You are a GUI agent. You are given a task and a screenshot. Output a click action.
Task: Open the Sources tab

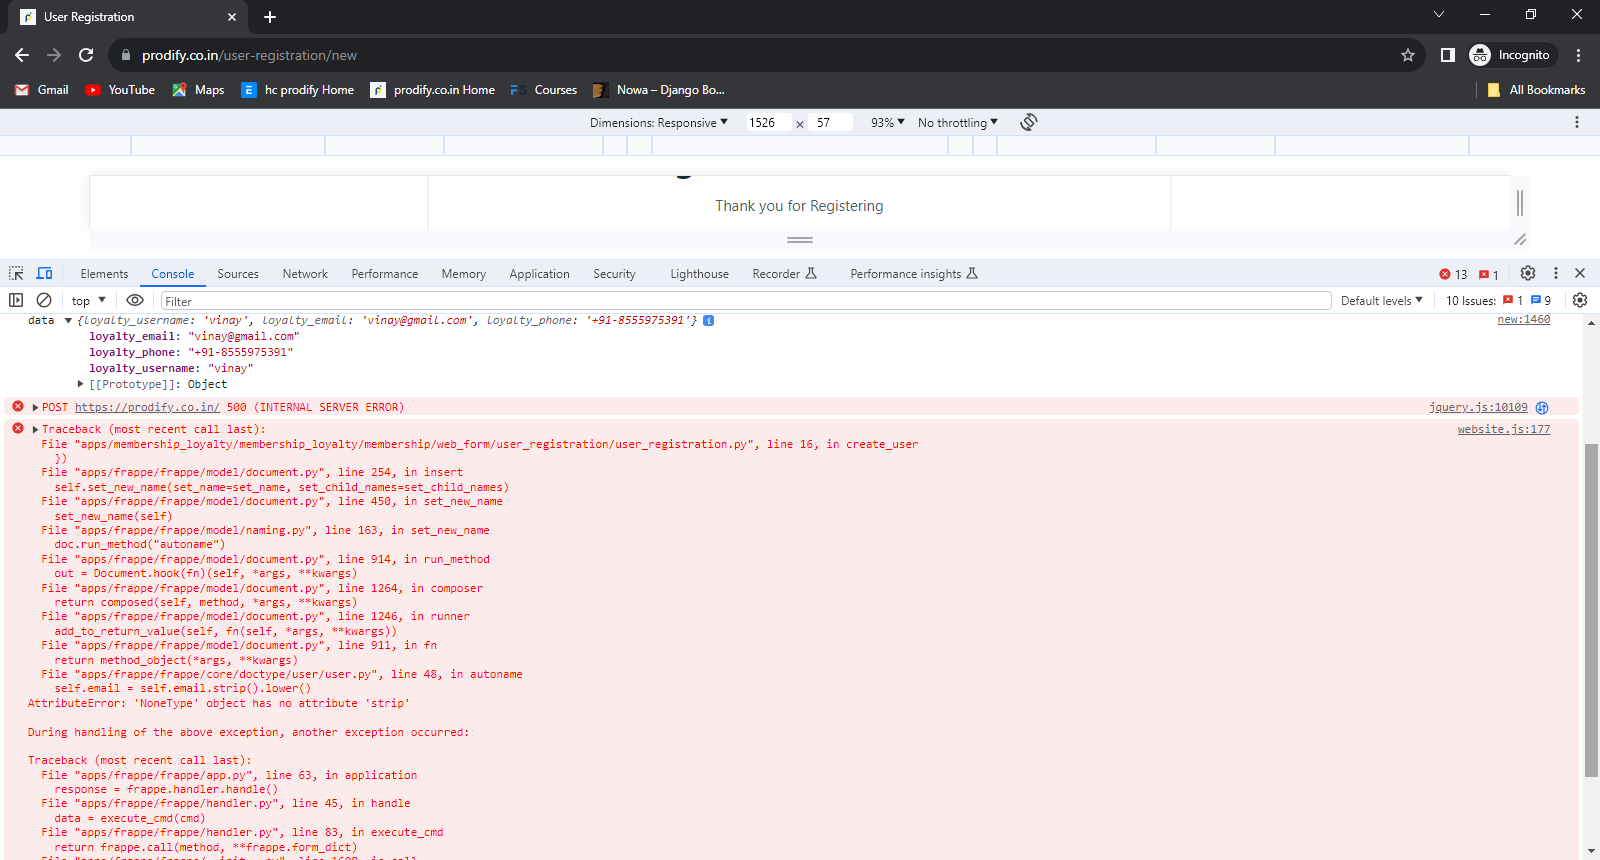238,274
